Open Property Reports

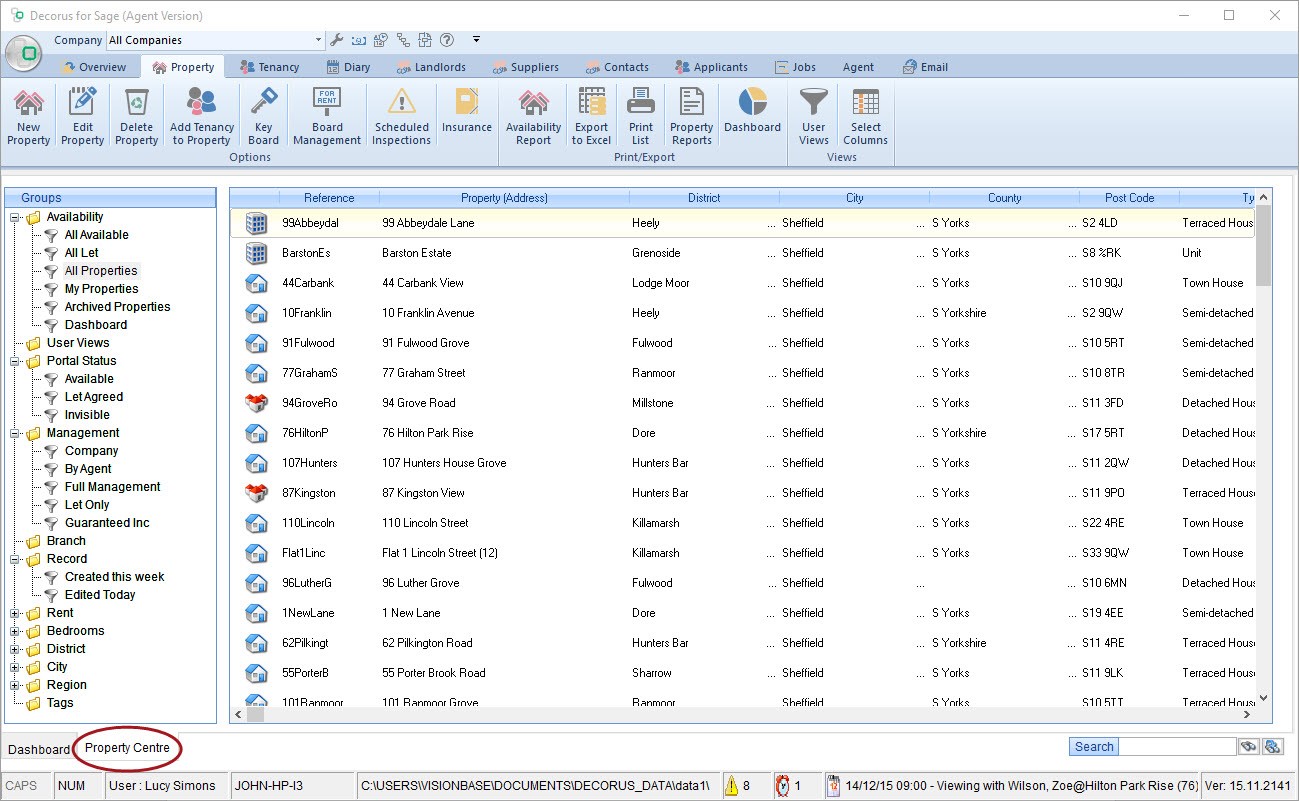pos(692,117)
